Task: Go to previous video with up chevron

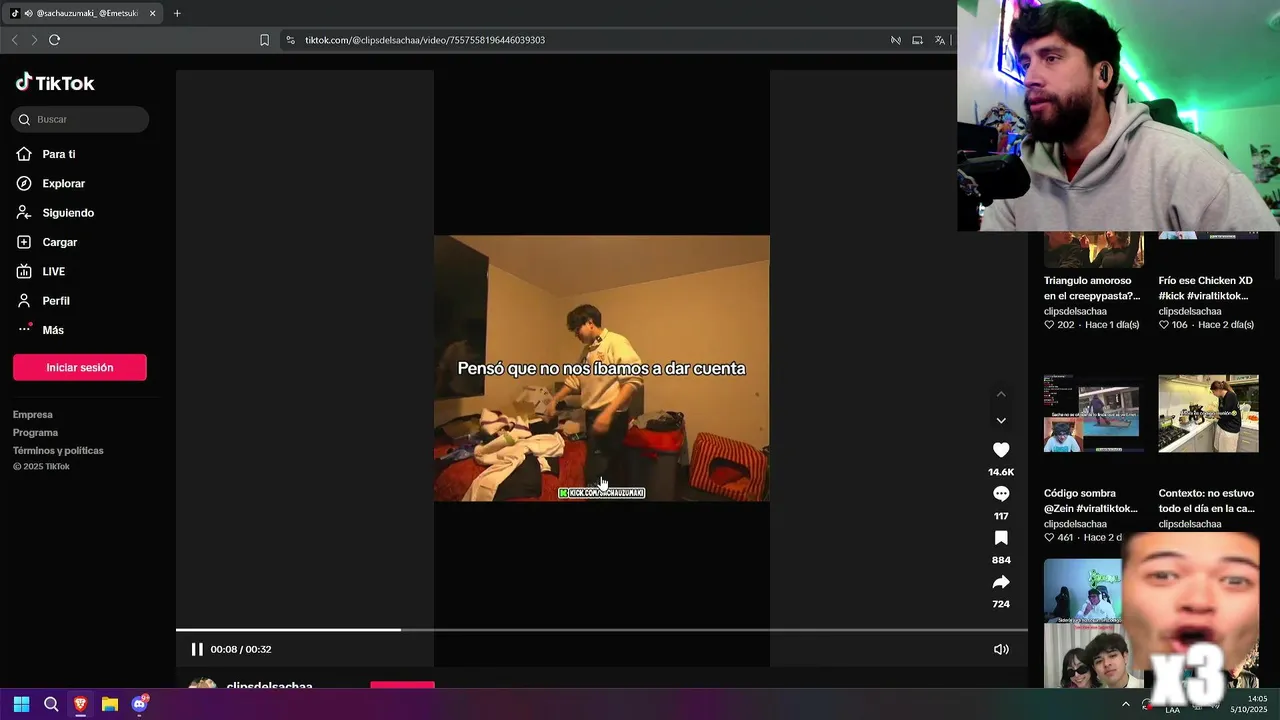Action: coord(1001,394)
